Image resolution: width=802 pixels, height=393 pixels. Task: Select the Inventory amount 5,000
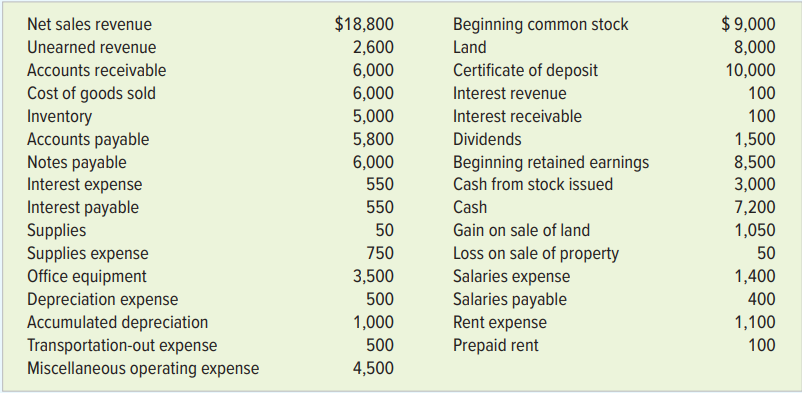(373, 117)
